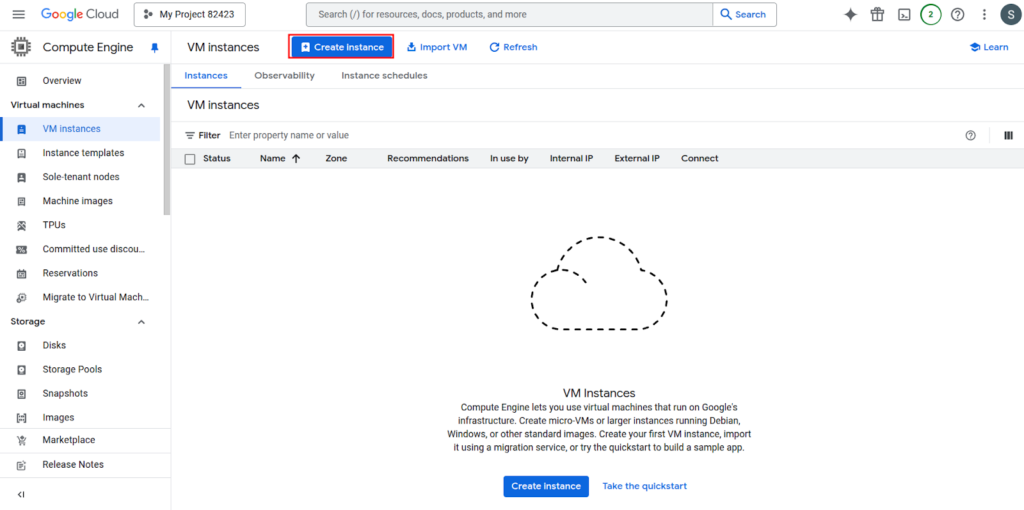Open notifications badge showing 2

click(931, 14)
